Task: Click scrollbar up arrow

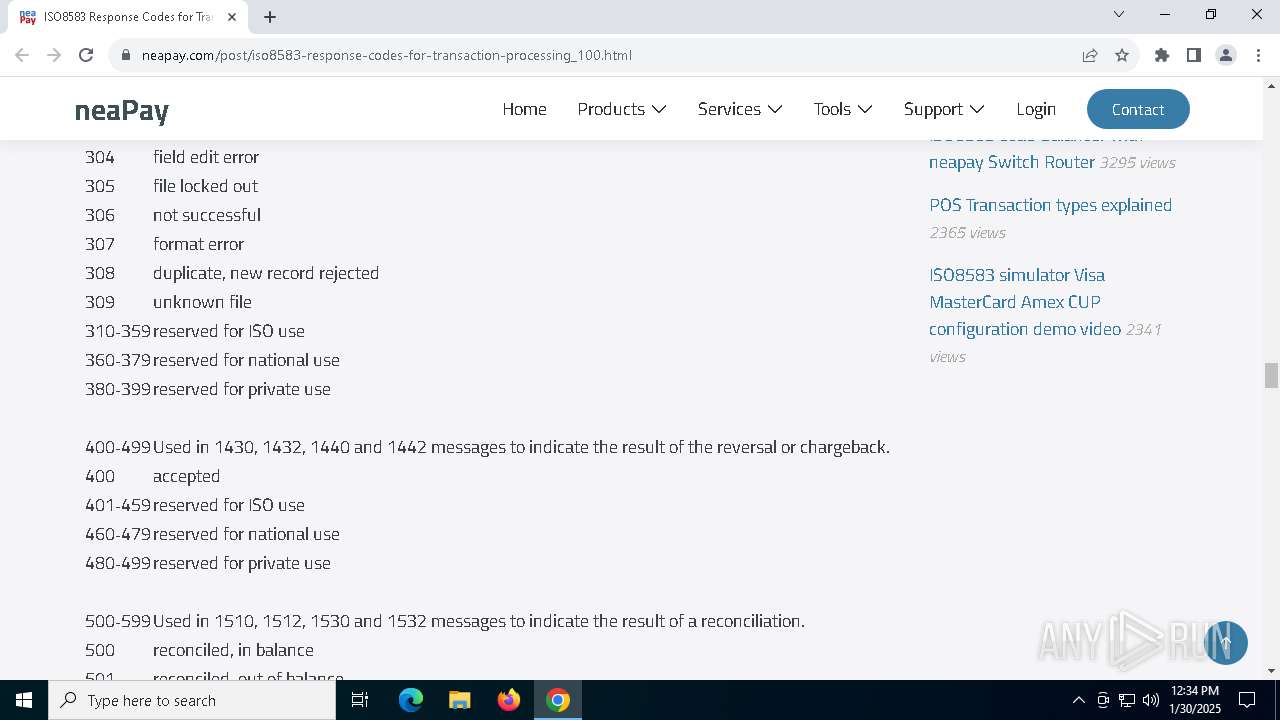Action: [1271, 85]
